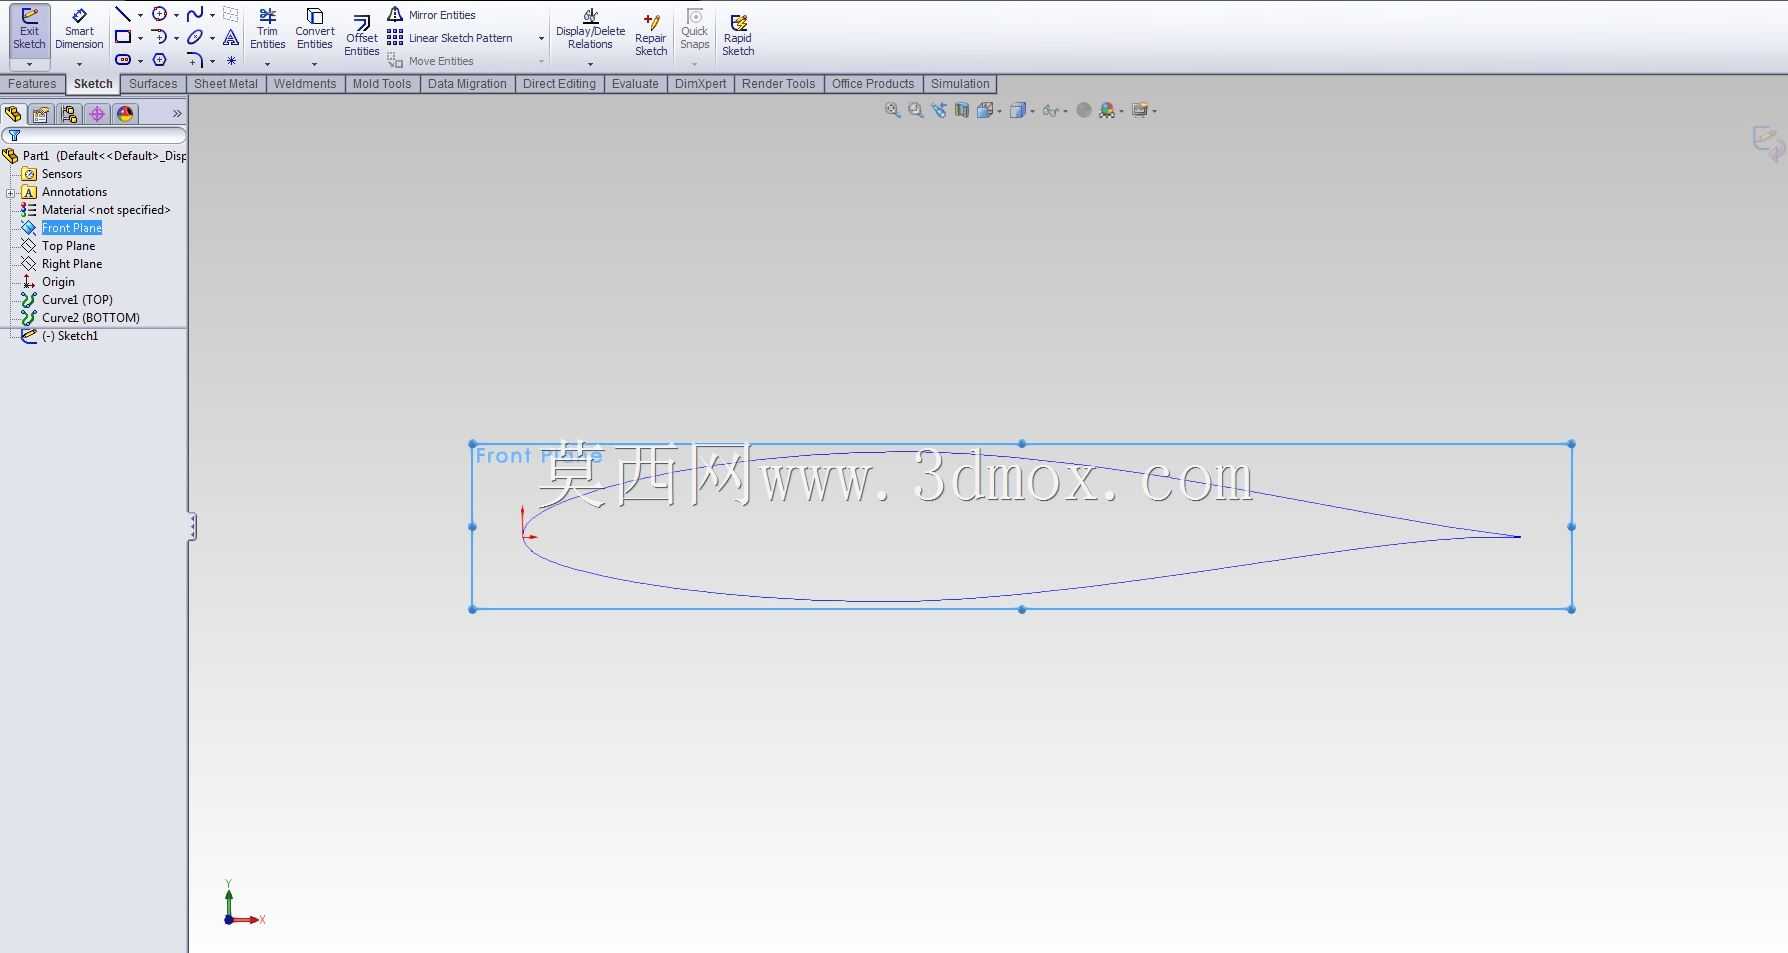Expand manager tabs with double chevron
The width and height of the screenshot is (1788, 953).
177,114
